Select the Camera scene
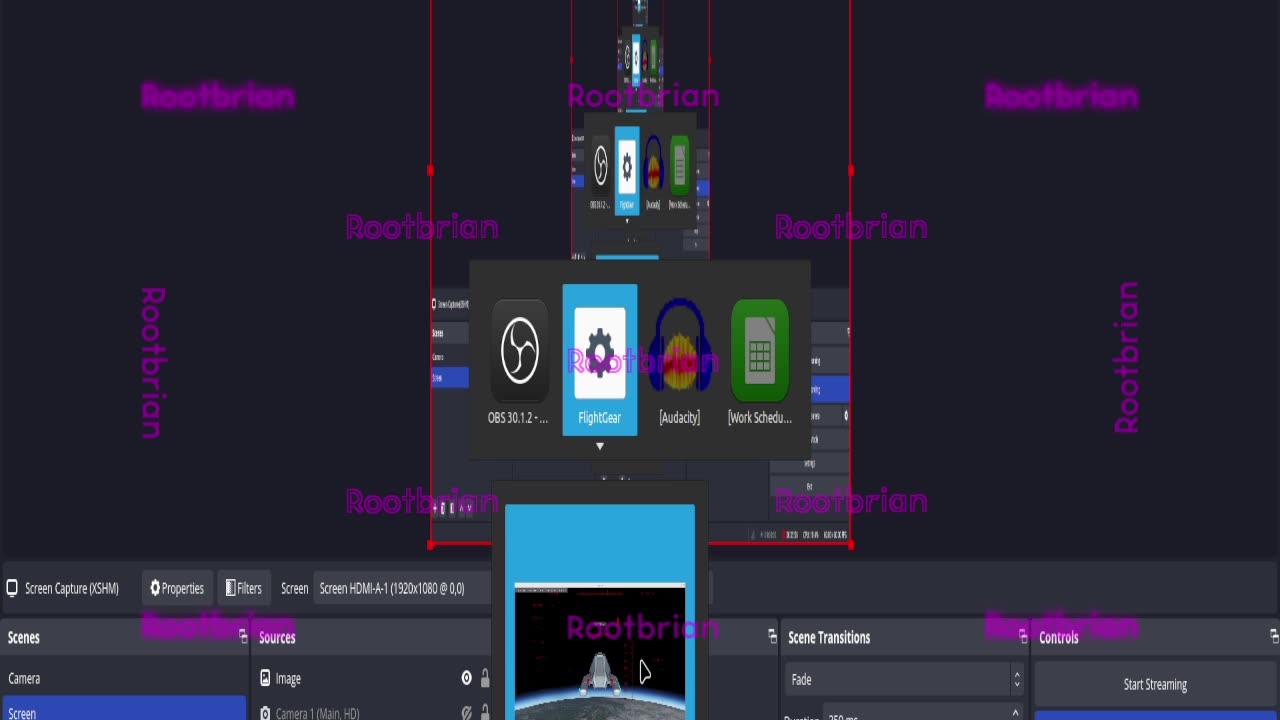This screenshot has width=1280, height=720. click(x=123, y=678)
